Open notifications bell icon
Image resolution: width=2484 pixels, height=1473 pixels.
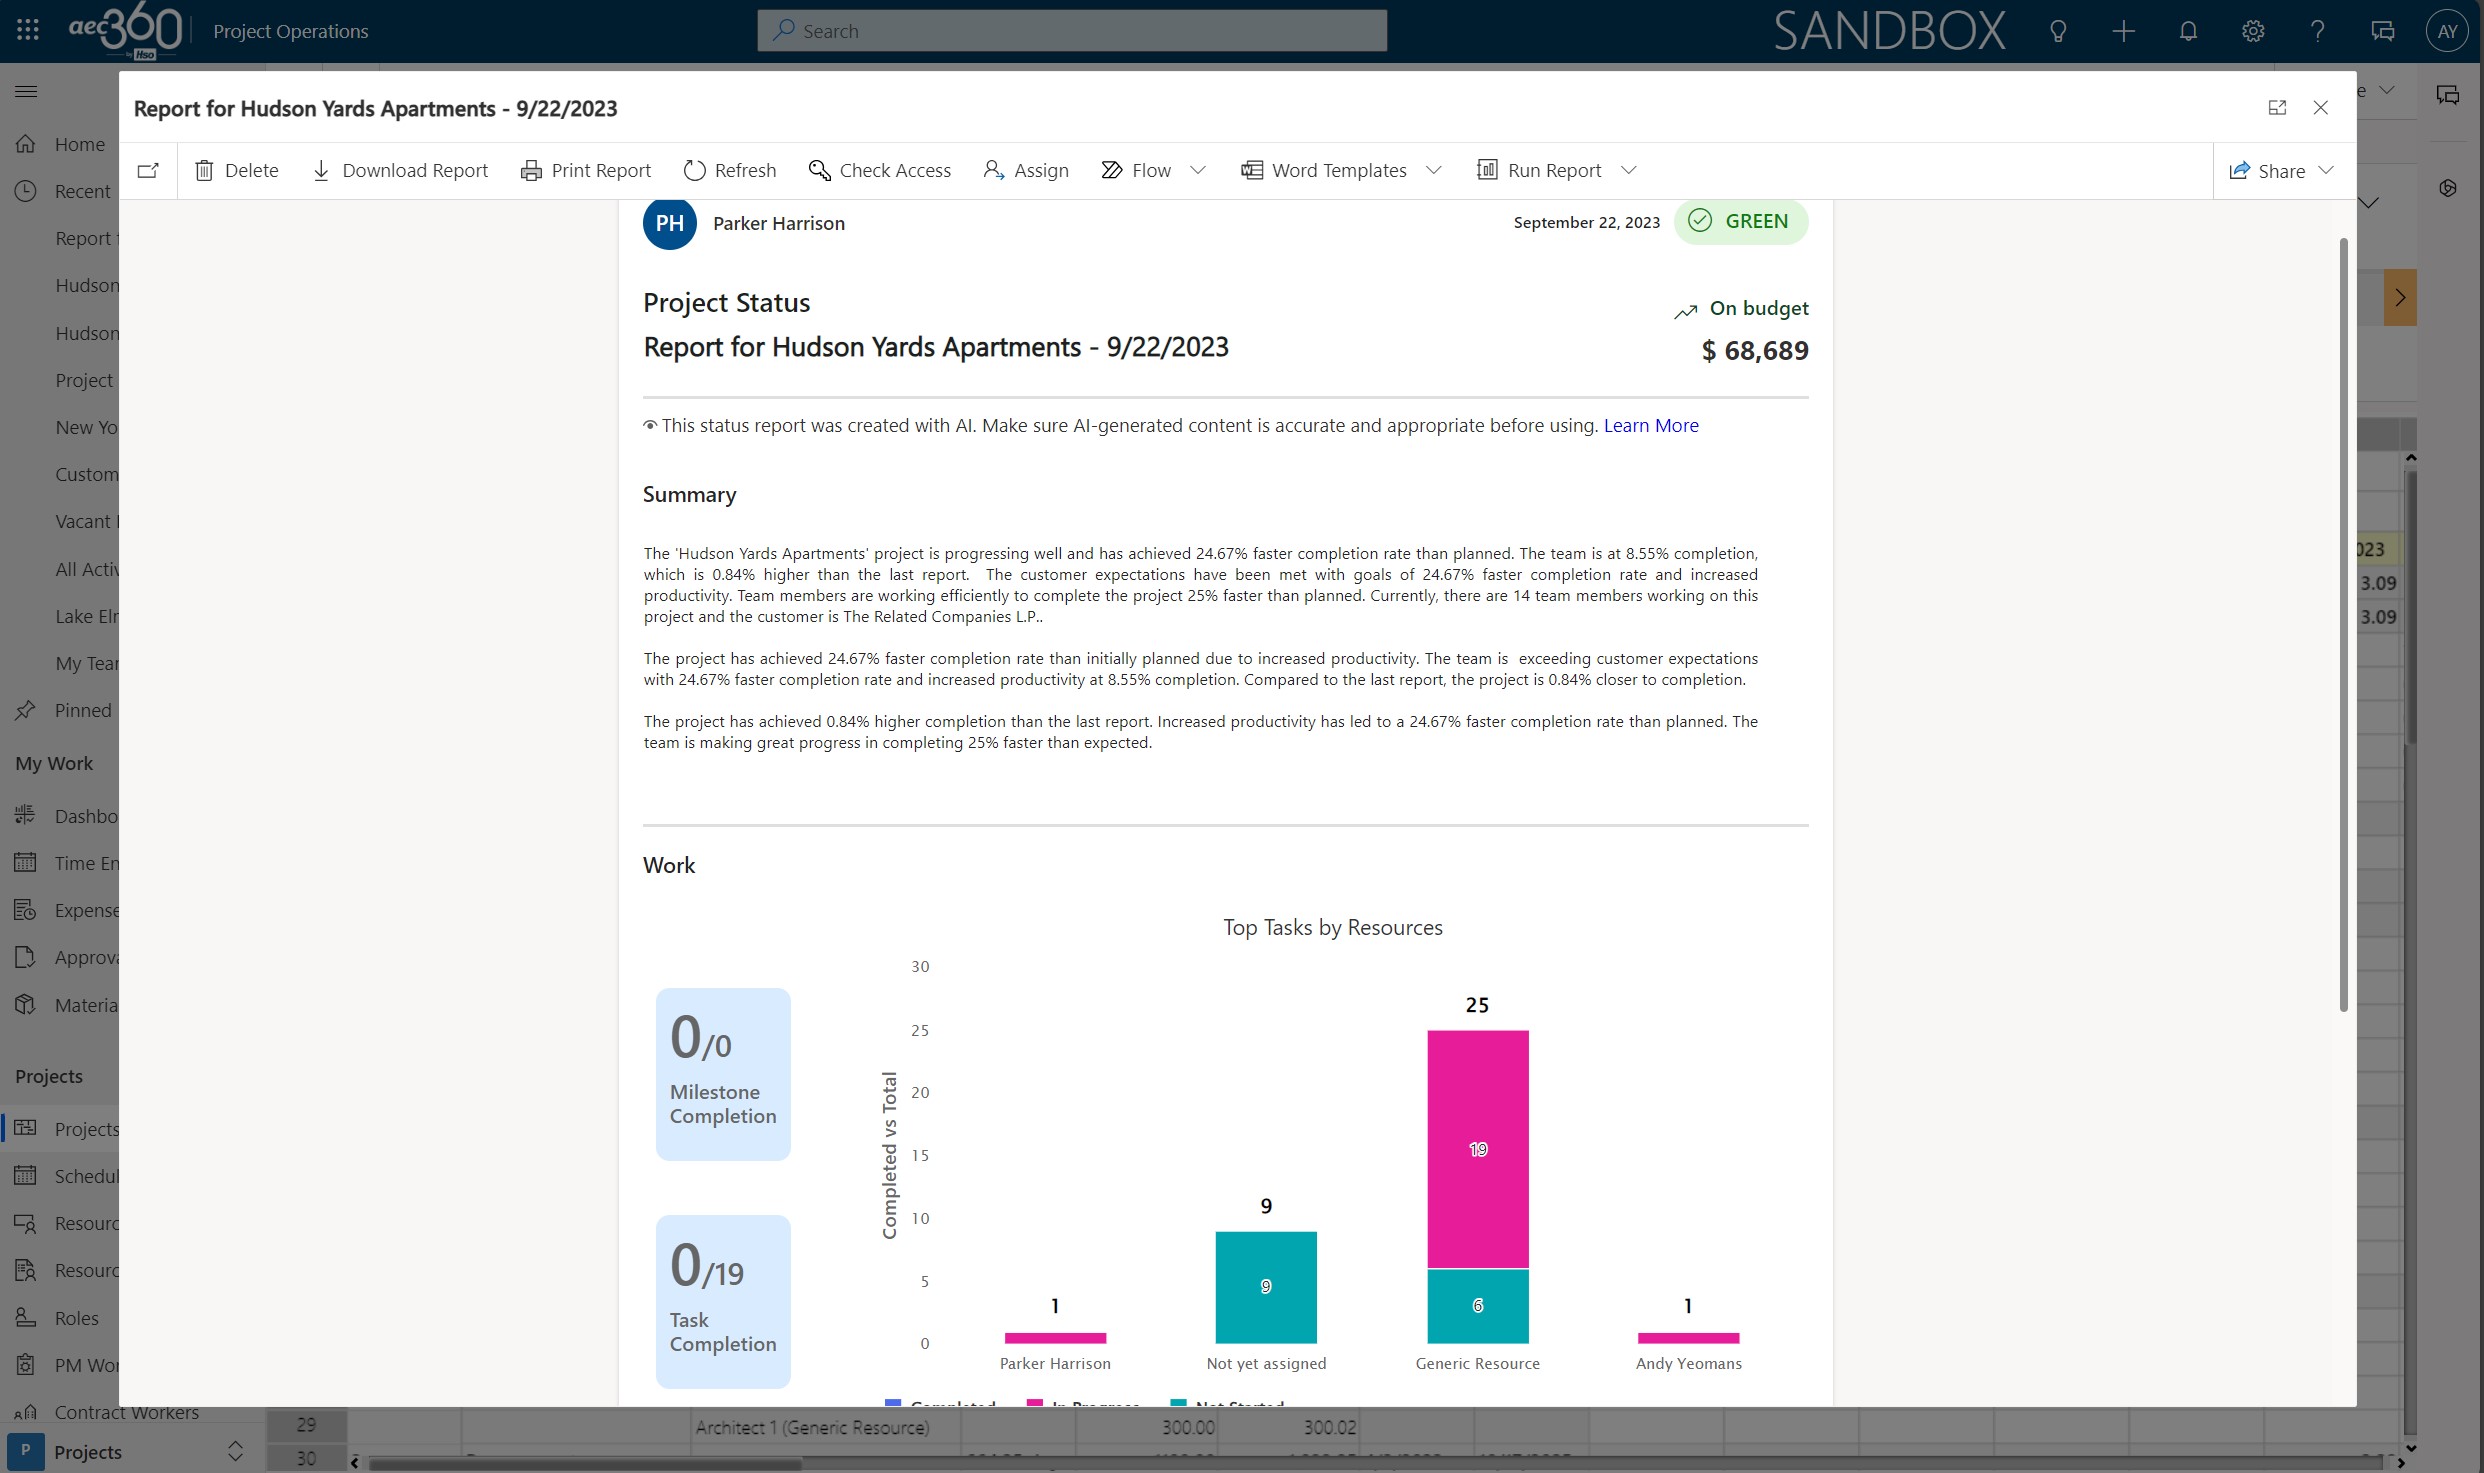pos(2188,31)
